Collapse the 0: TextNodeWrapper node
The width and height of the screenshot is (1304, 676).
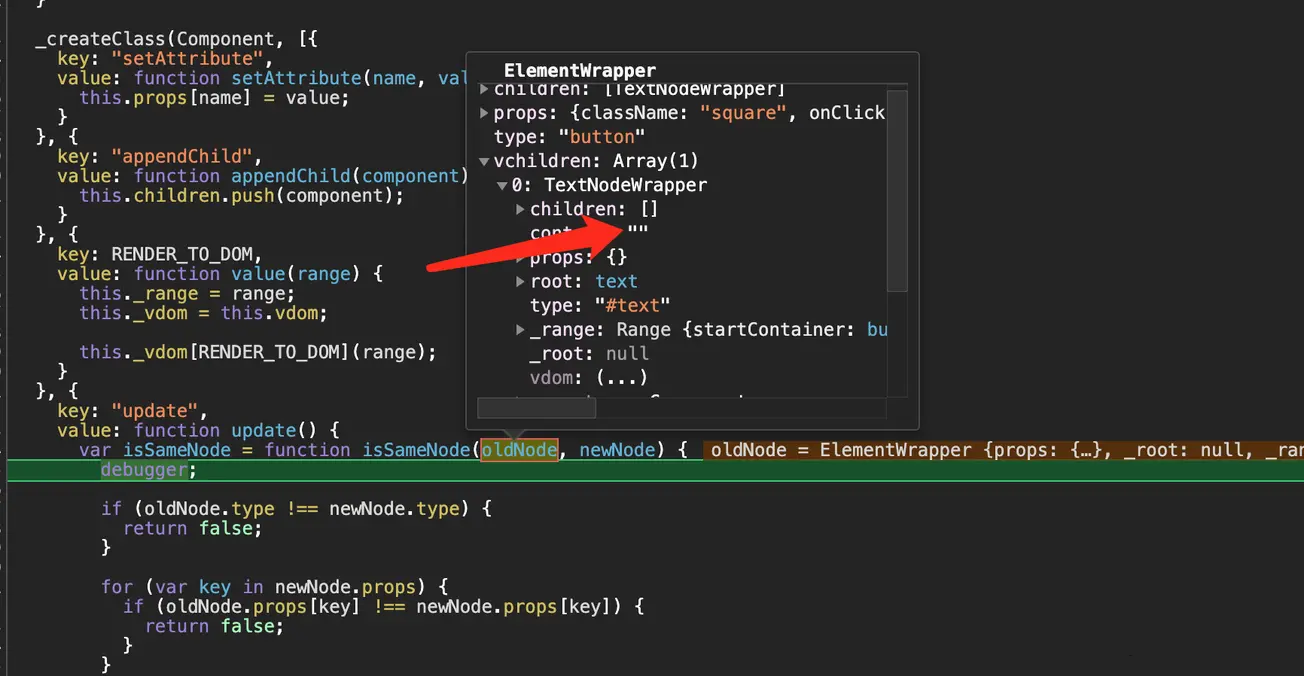502,185
